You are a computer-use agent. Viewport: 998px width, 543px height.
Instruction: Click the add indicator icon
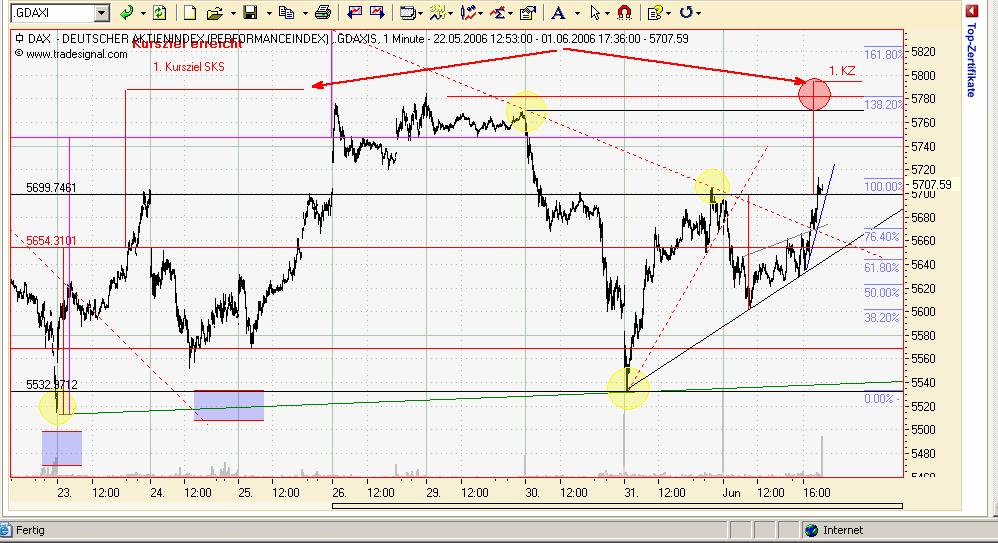pos(437,12)
